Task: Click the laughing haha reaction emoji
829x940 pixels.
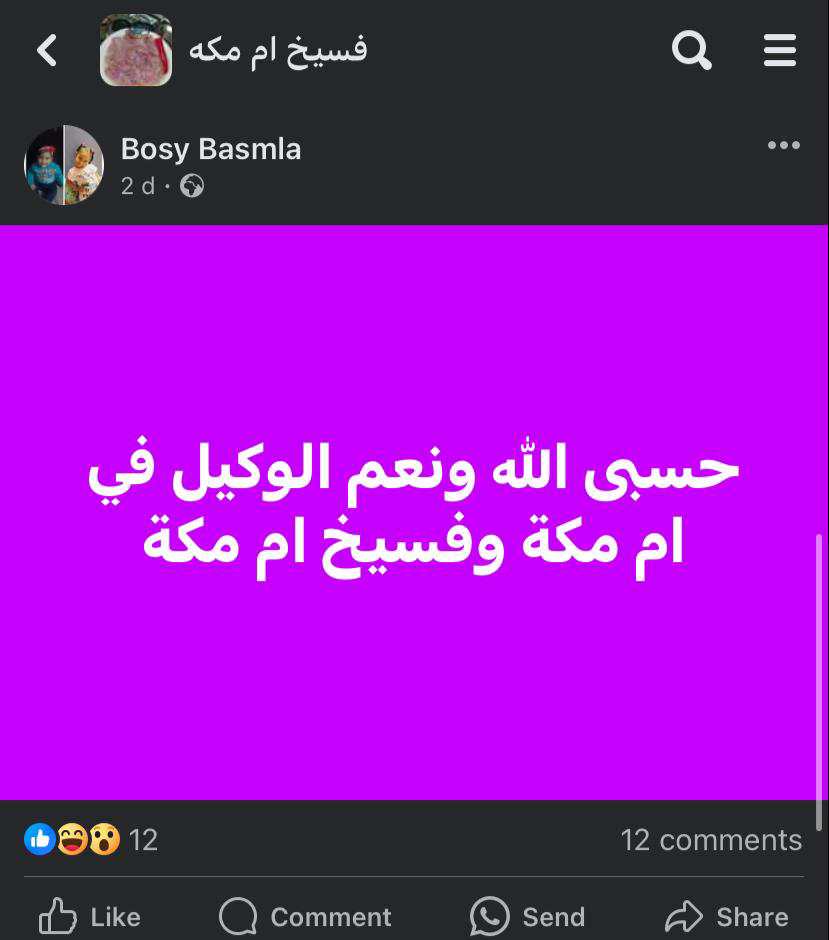Action: (x=73, y=839)
